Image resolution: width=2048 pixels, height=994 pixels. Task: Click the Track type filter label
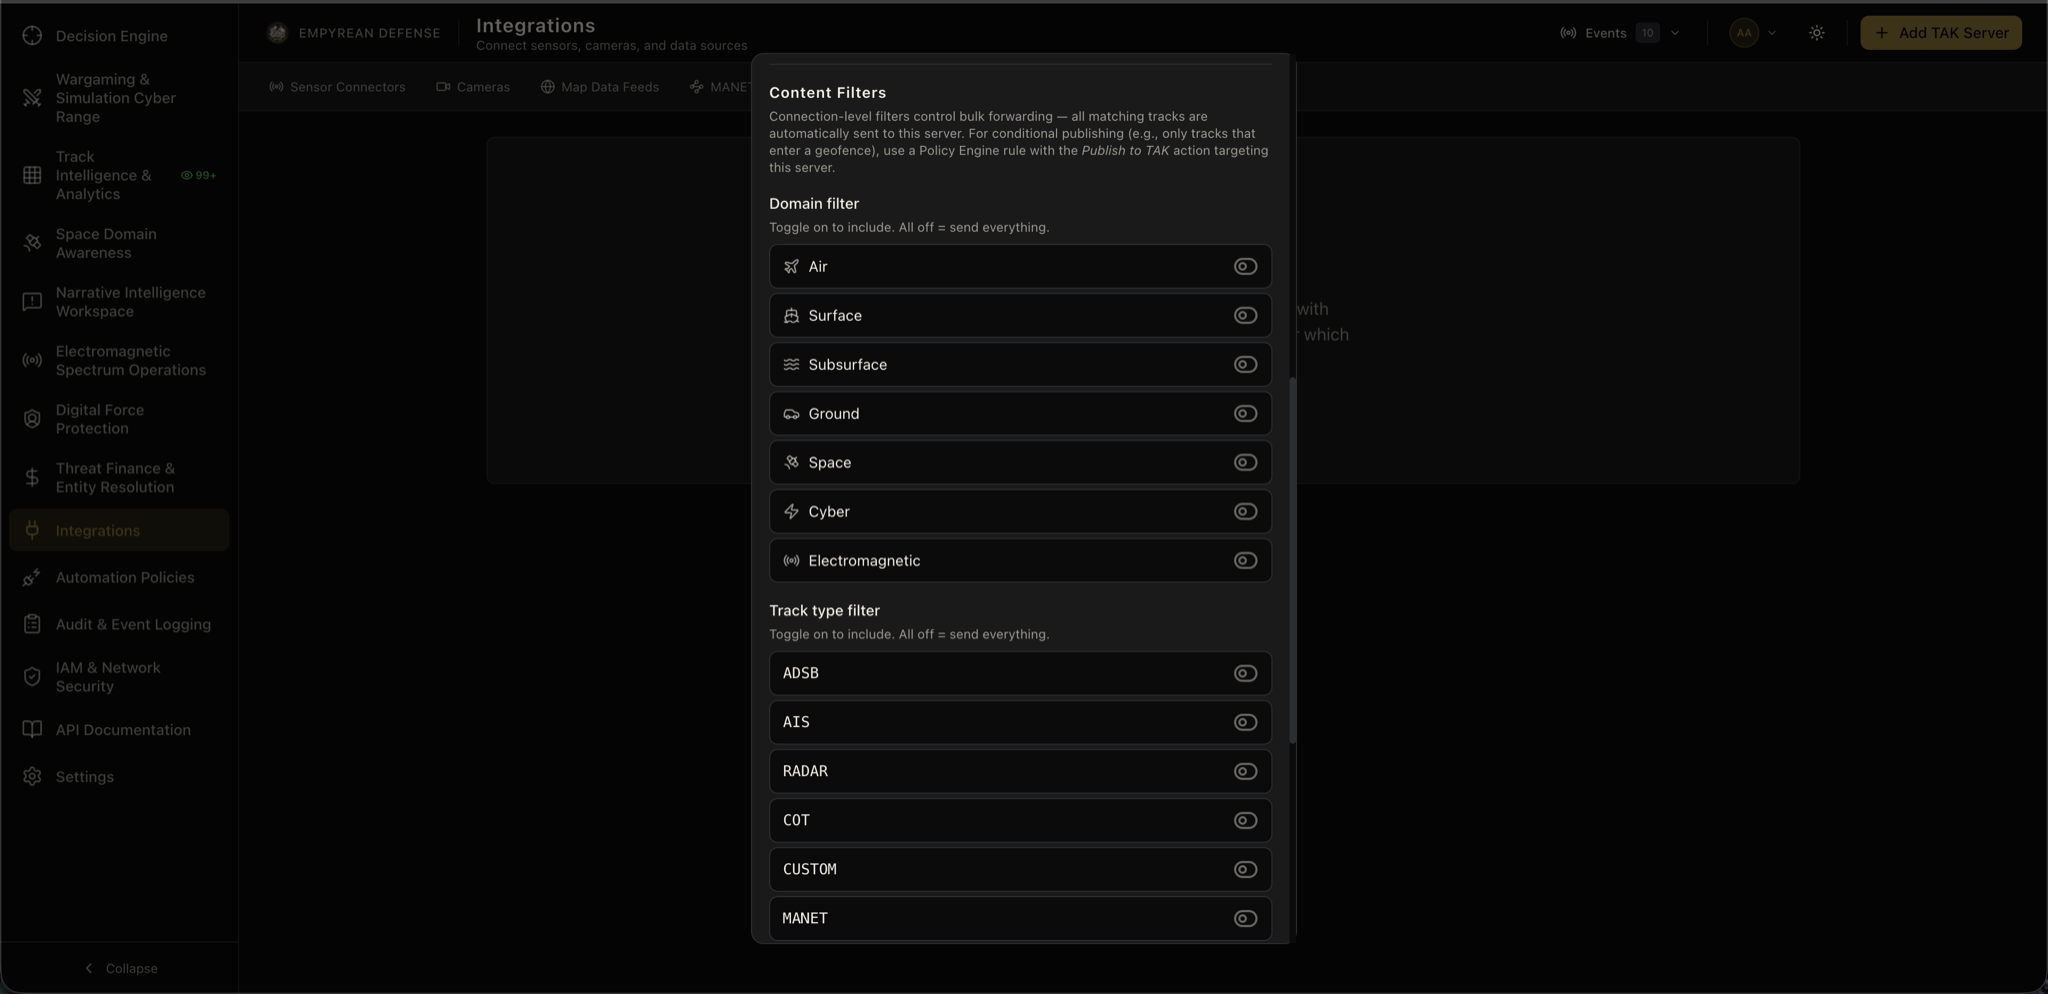pos(824,611)
